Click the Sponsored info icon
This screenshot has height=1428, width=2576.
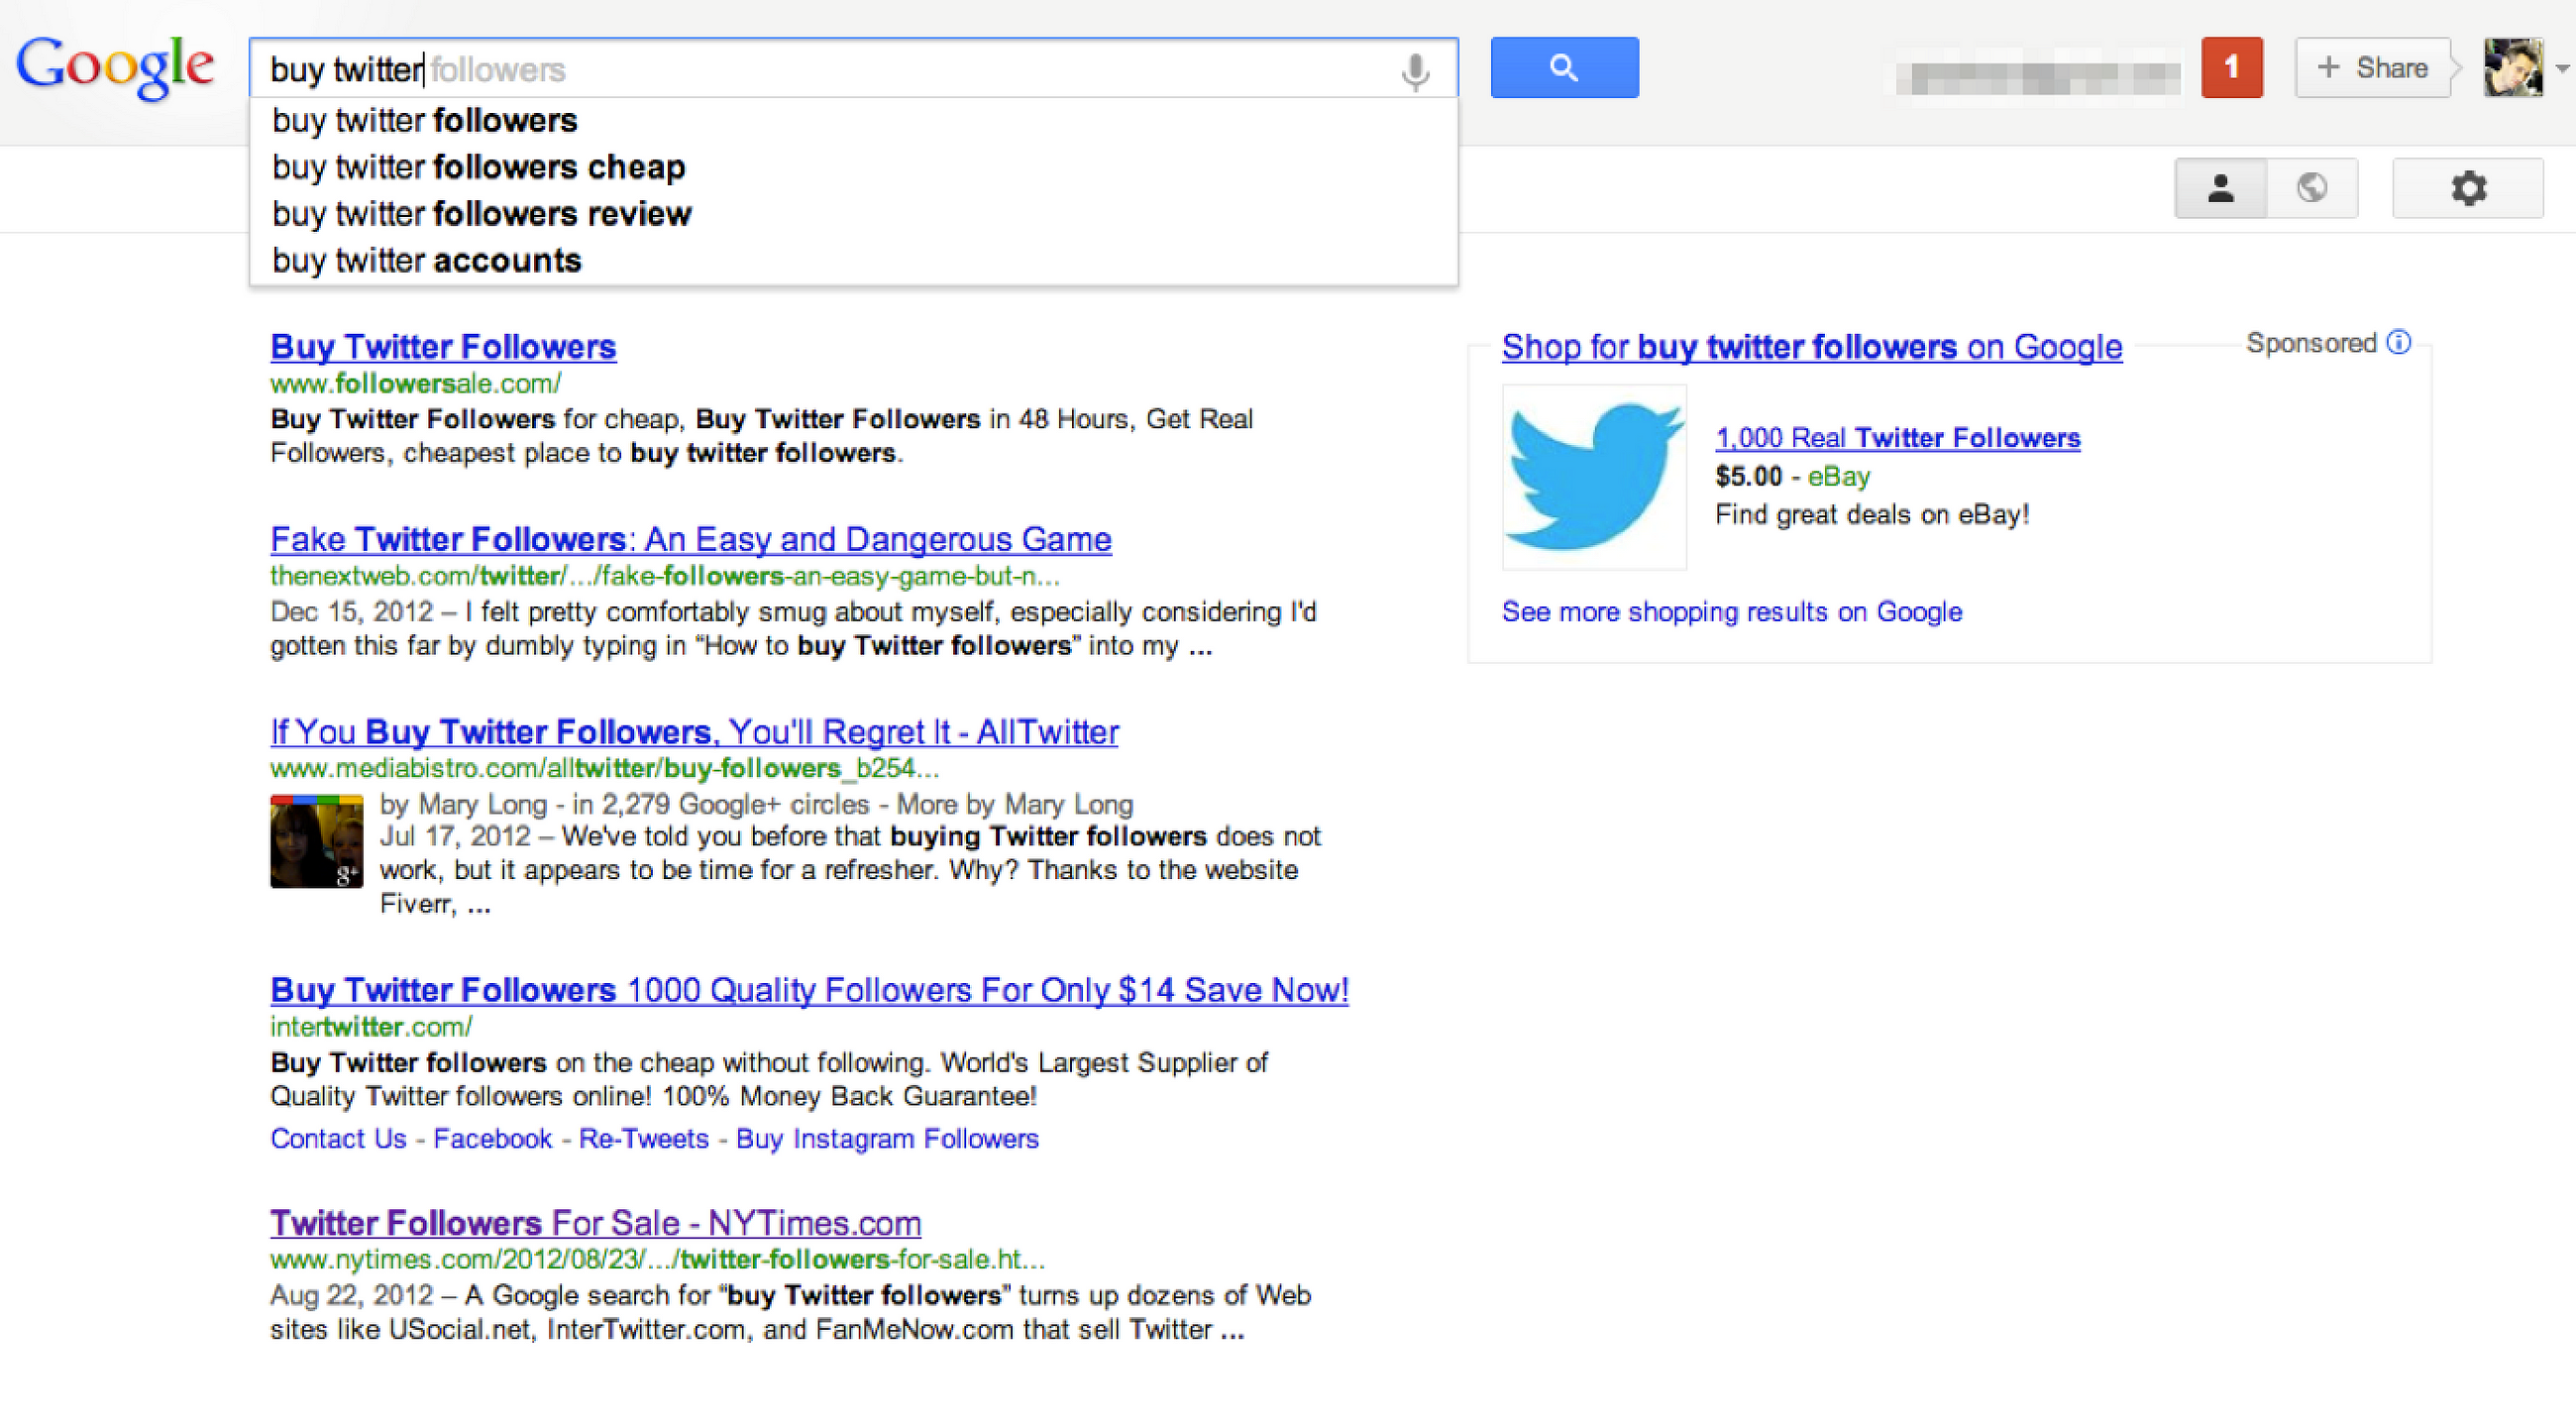point(2399,342)
